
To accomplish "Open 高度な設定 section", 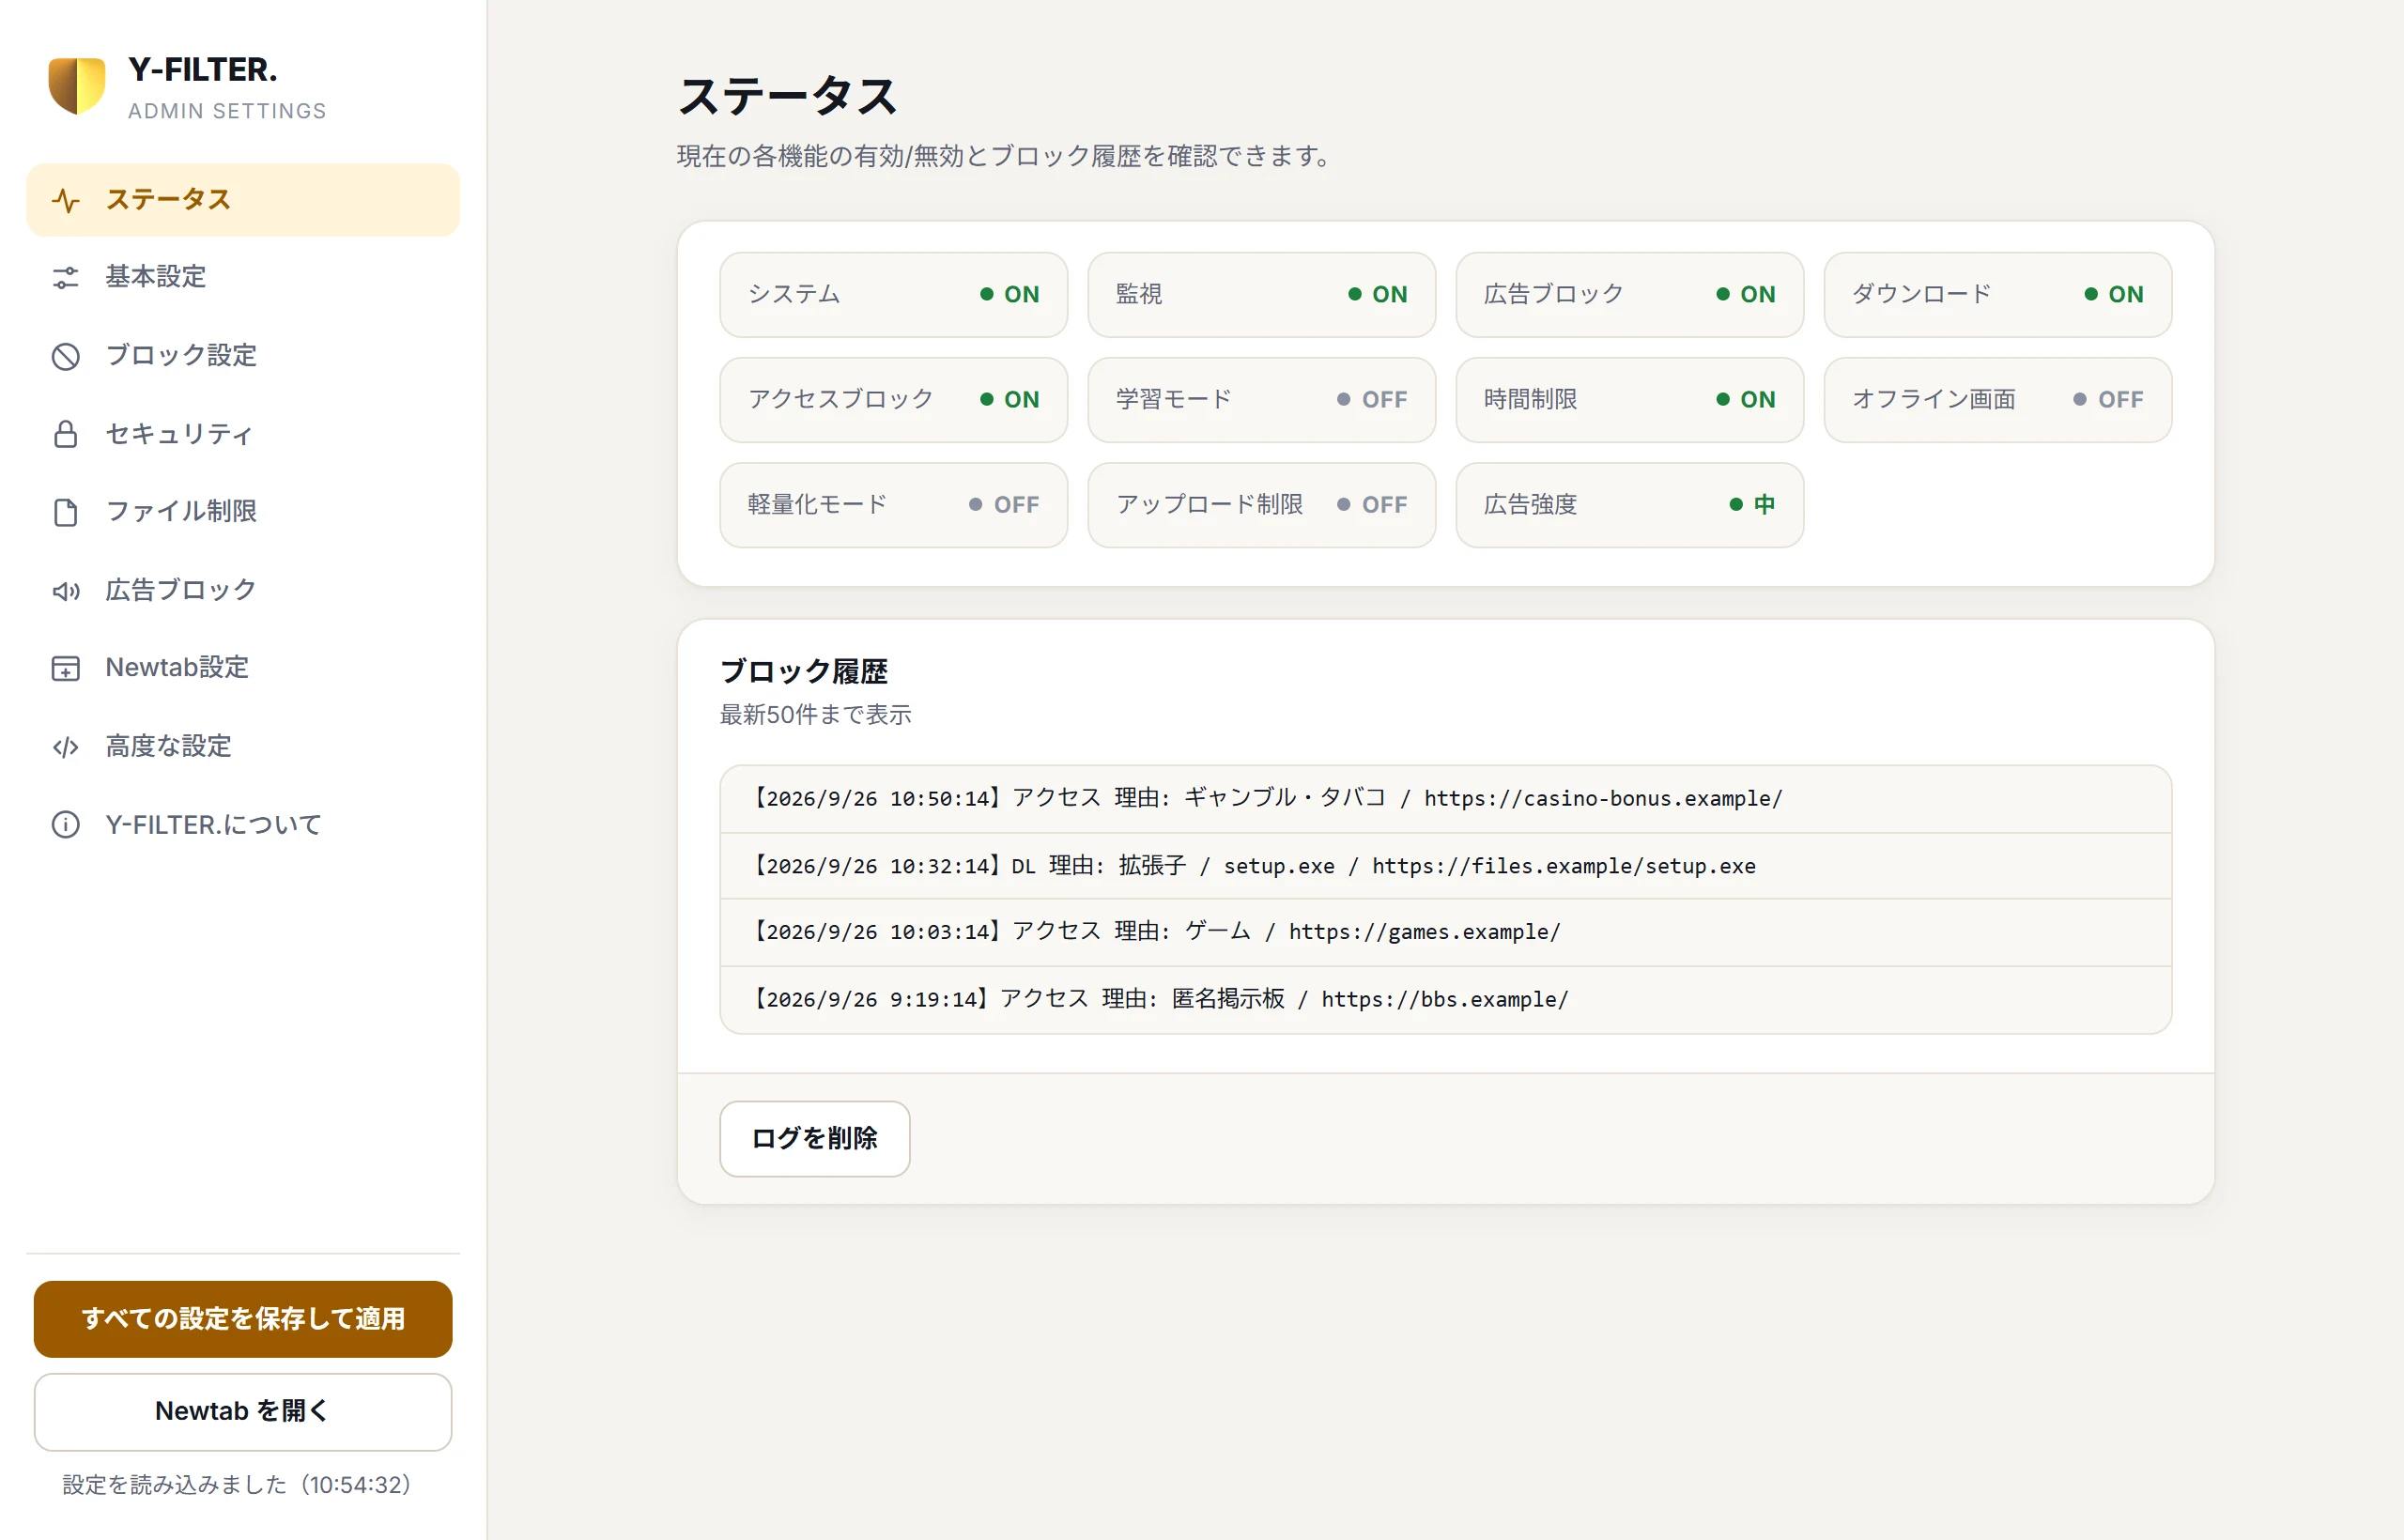I will [243, 747].
